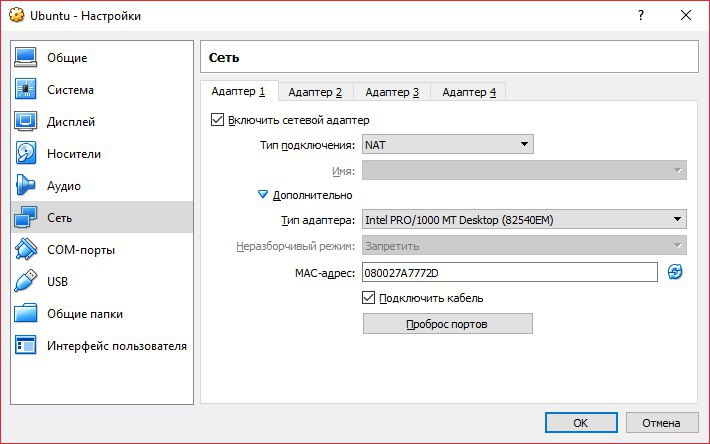This screenshot has height=444, width=710.
Task: Open the Тип подключения NAT dropdown
Action: [448, 144]
